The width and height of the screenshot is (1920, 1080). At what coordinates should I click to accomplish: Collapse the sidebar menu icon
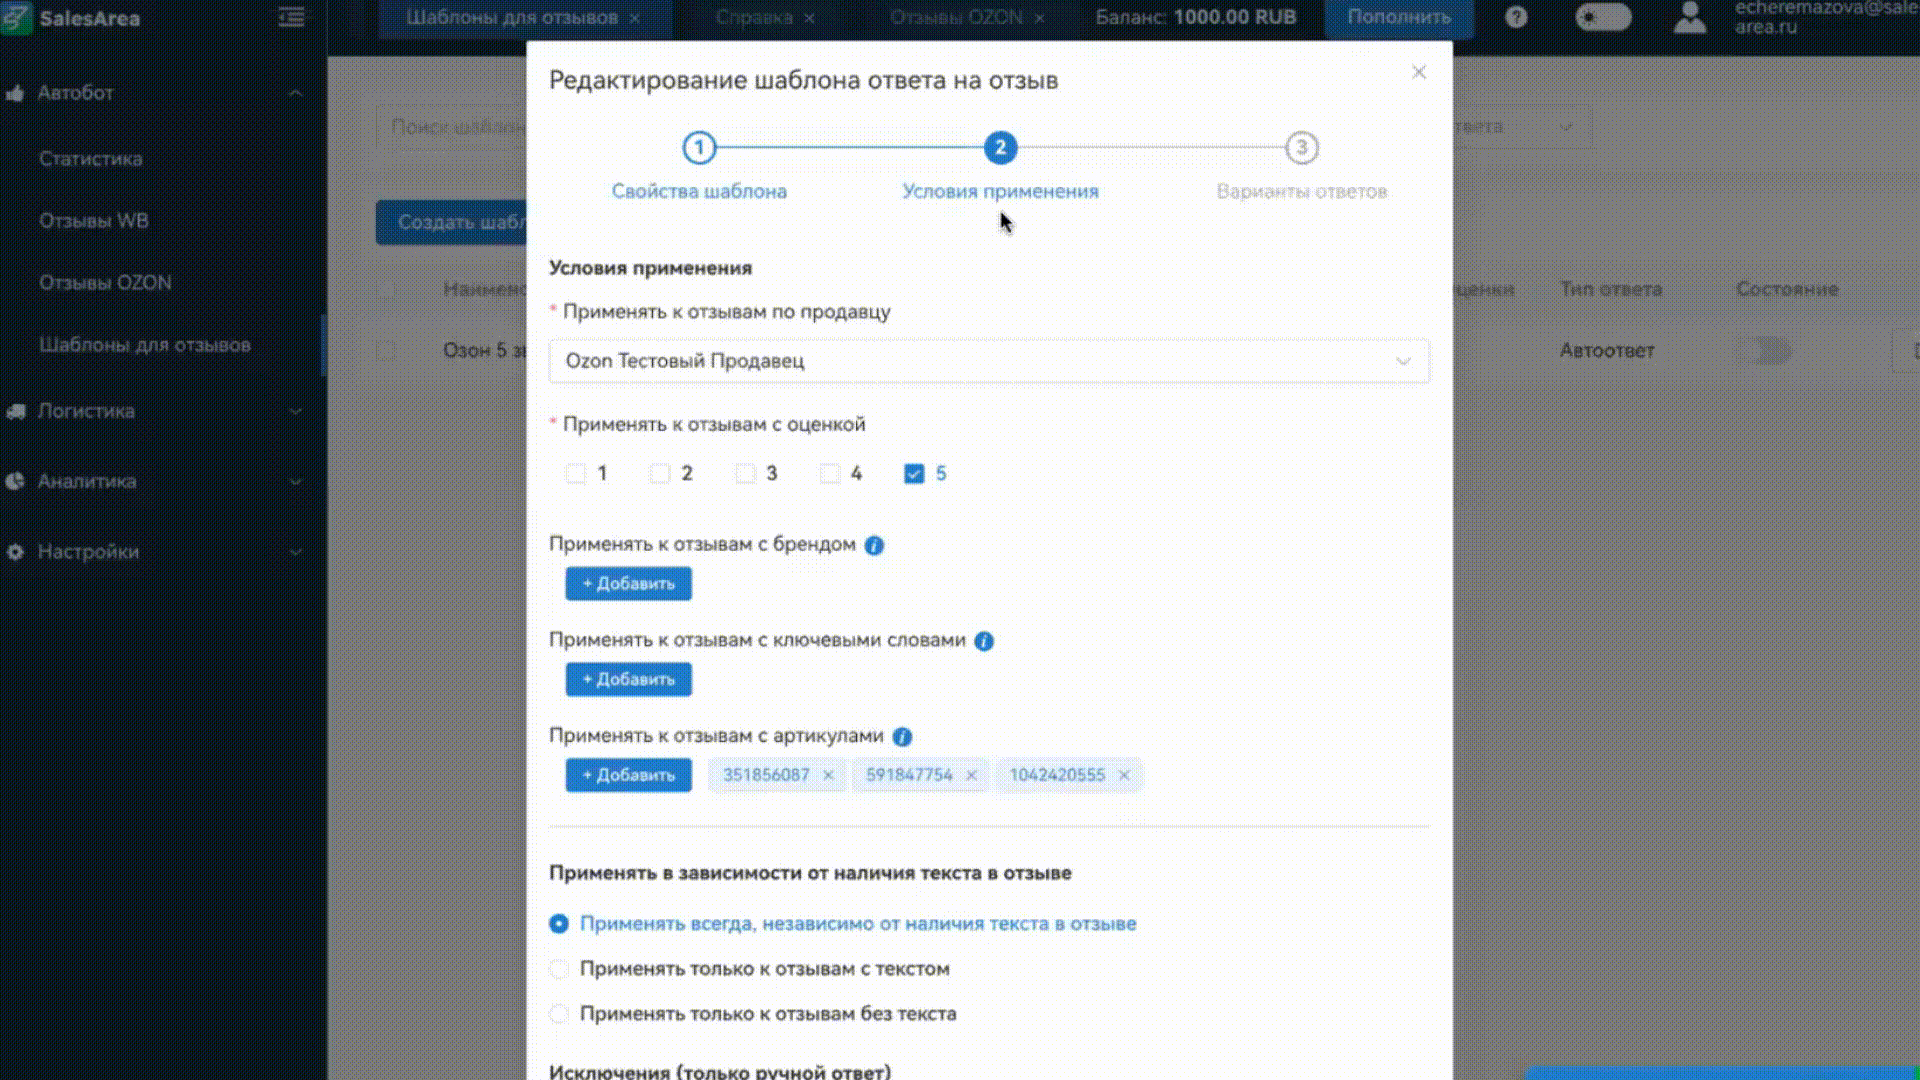291,17
